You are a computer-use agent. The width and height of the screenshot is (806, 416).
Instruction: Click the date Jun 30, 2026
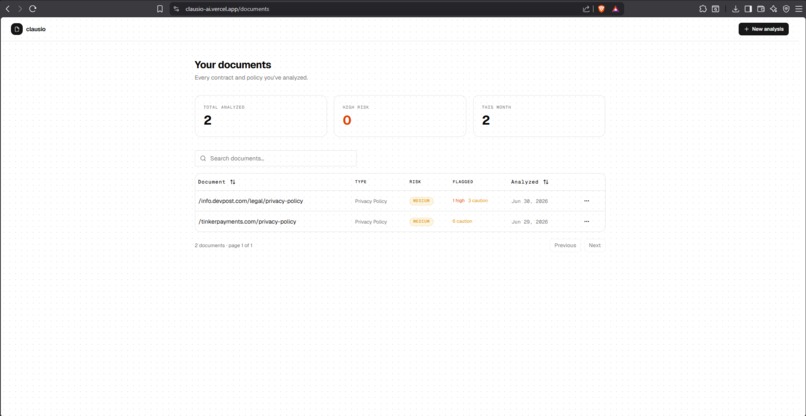530,201
